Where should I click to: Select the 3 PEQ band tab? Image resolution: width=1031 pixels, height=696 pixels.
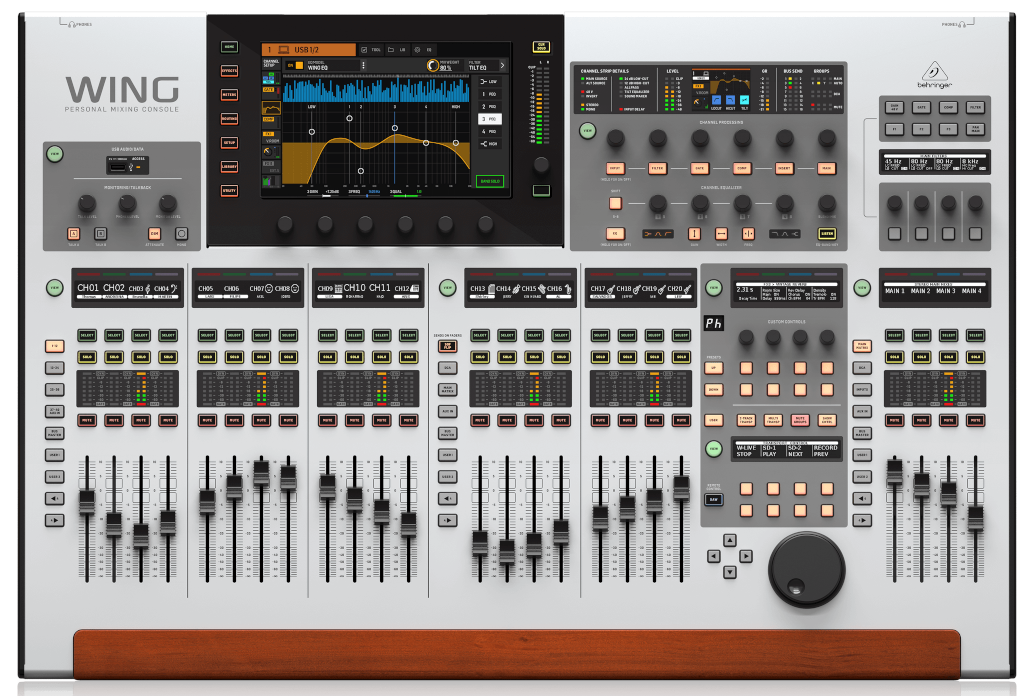[489, 118]
